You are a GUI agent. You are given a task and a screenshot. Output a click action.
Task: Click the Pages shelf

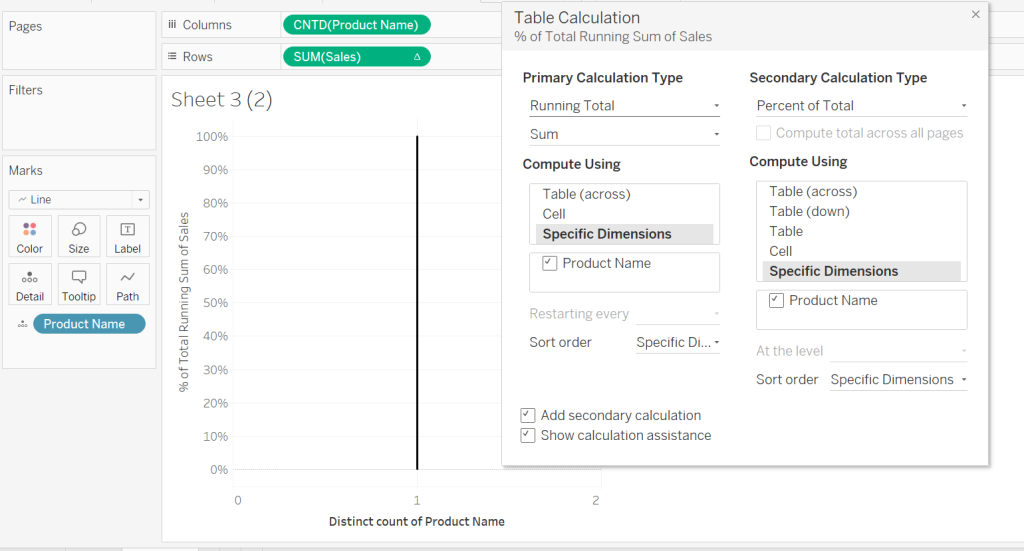79,40
